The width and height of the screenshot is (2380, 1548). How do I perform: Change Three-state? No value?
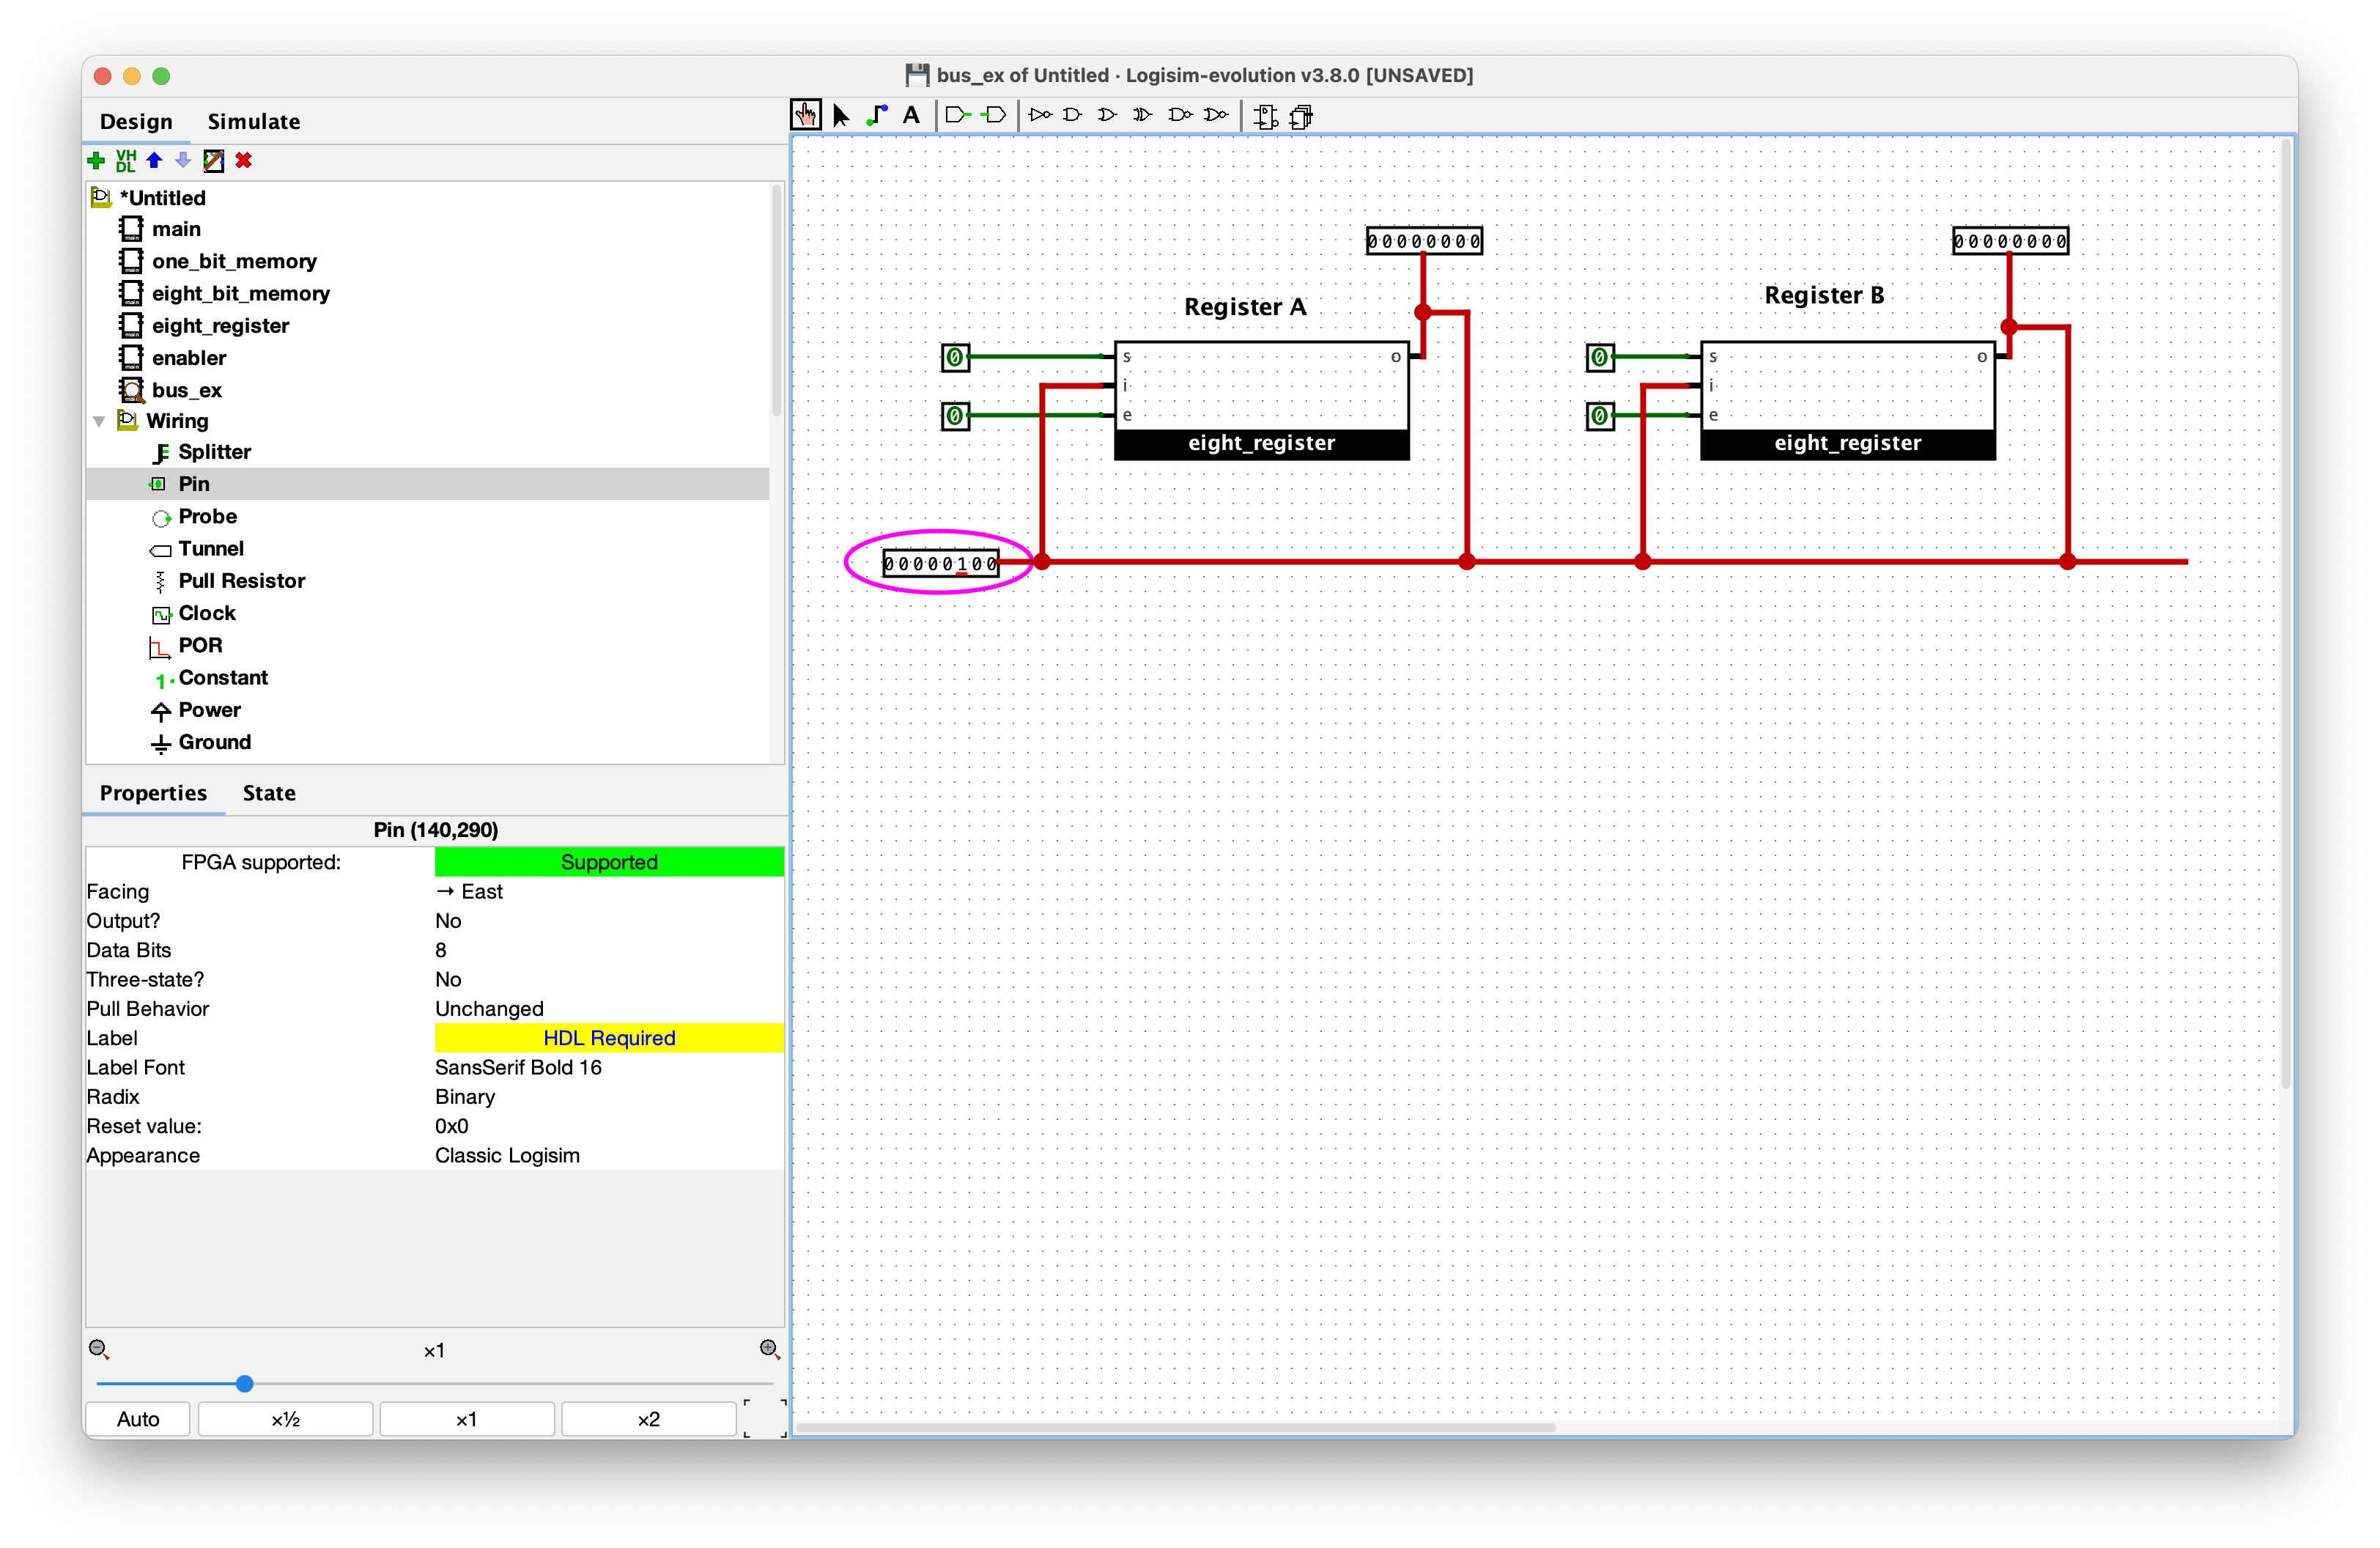coord(608,979)
